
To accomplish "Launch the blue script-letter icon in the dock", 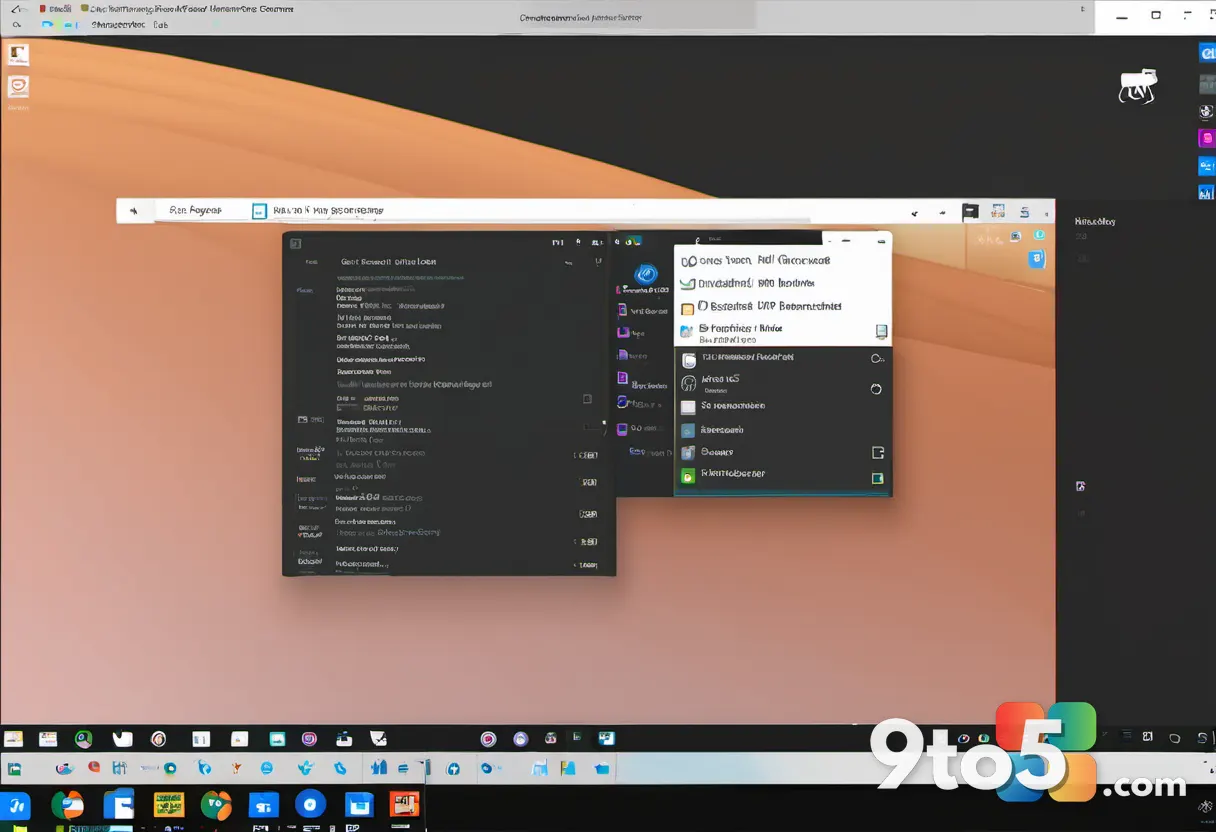I will click(x=16, y=806).
